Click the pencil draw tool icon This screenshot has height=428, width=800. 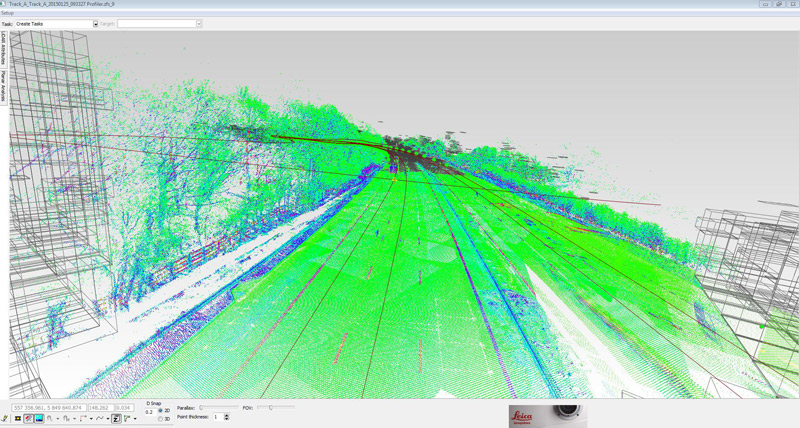tap(5, 419)
